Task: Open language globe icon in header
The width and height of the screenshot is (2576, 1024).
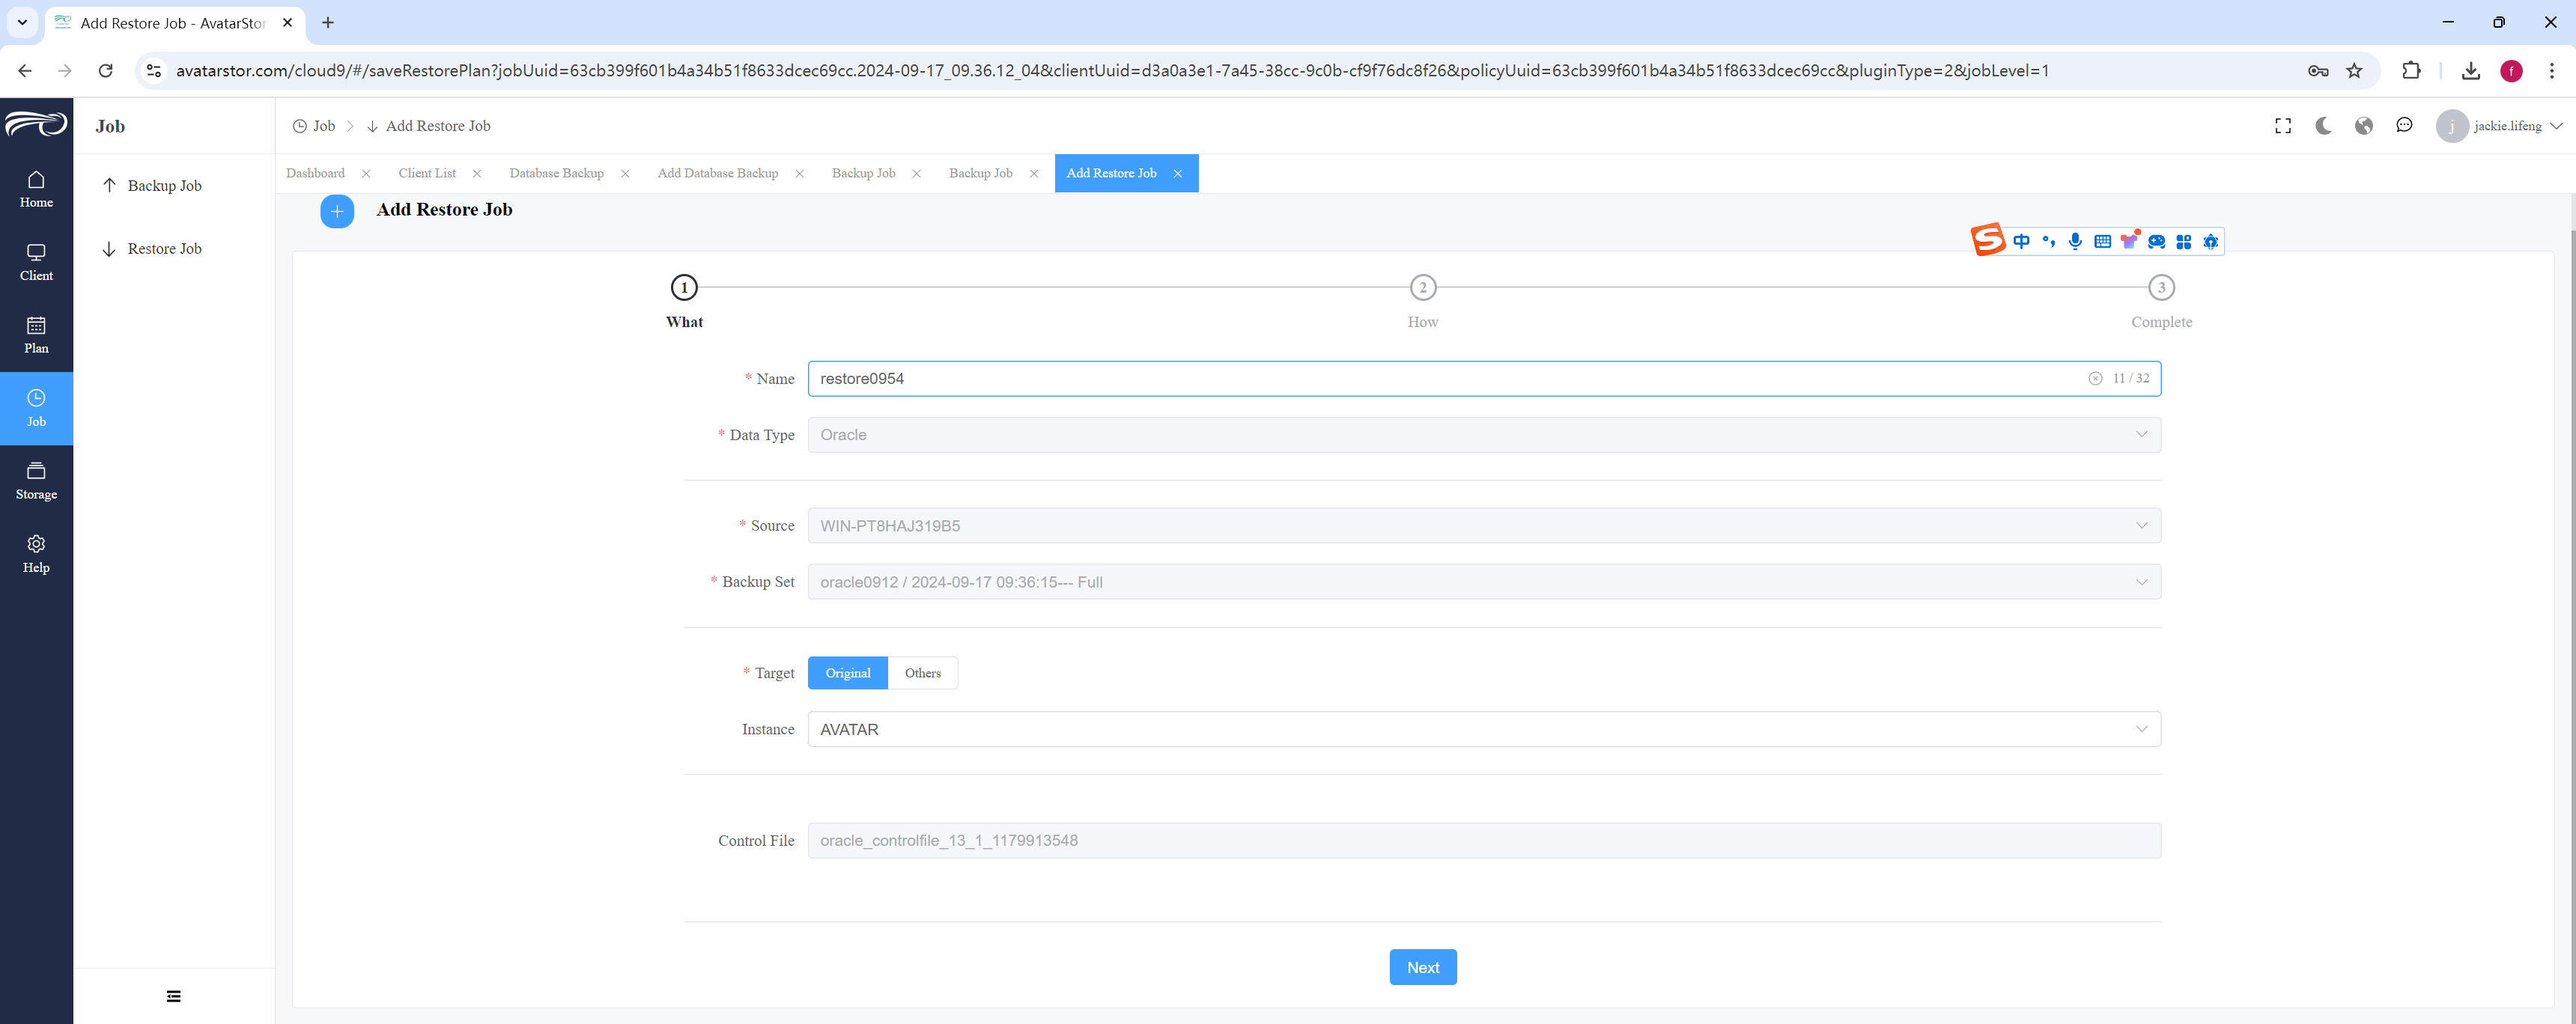Action: (x=2364, y=126)
